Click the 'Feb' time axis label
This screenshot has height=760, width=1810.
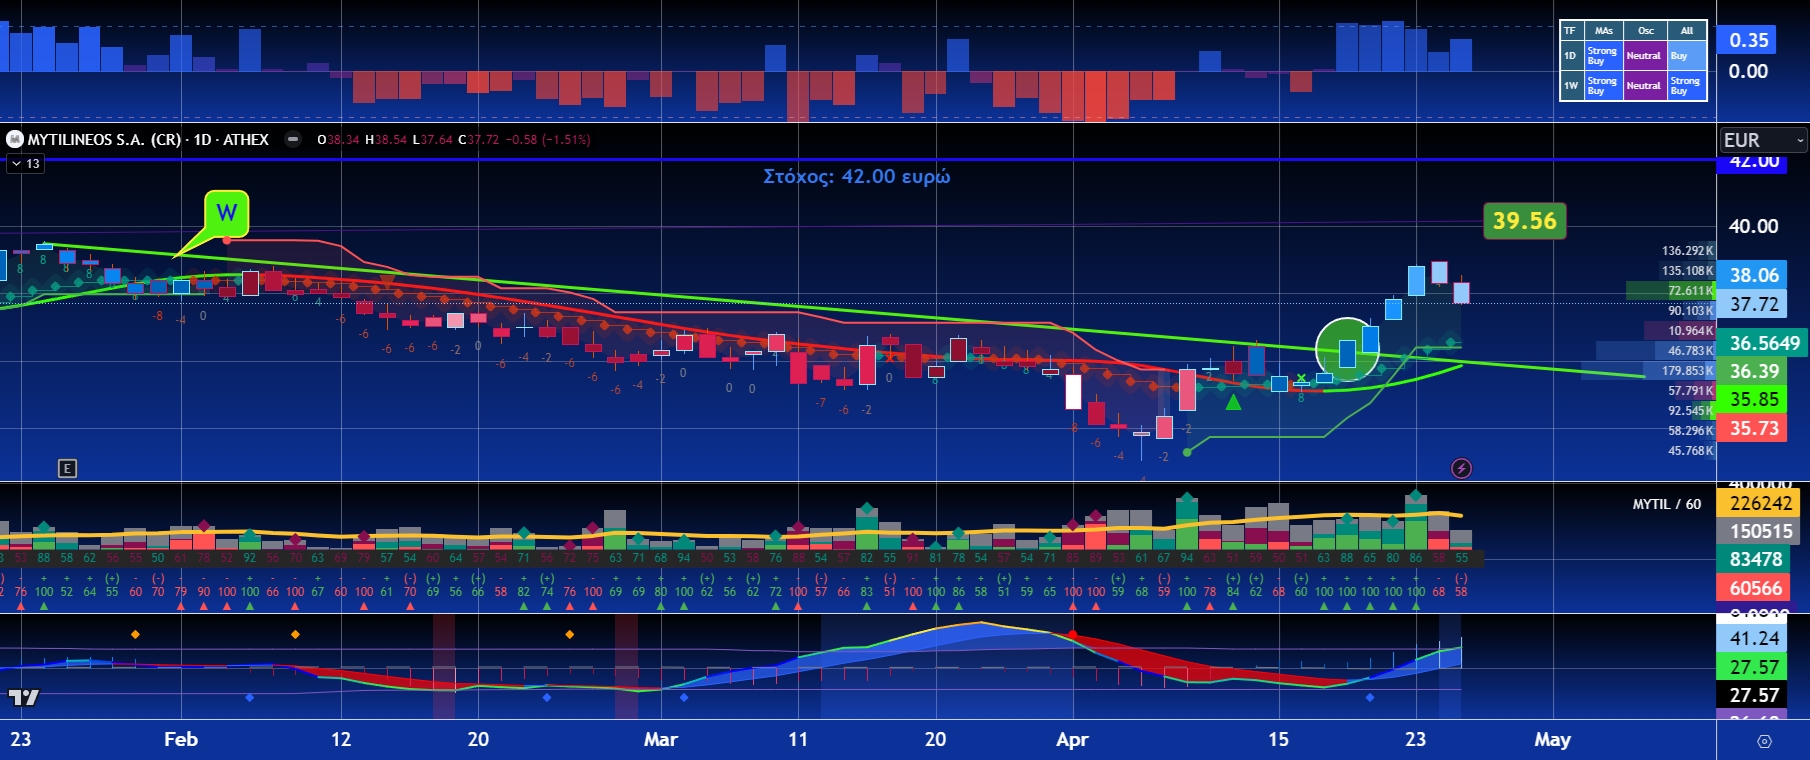181,739
